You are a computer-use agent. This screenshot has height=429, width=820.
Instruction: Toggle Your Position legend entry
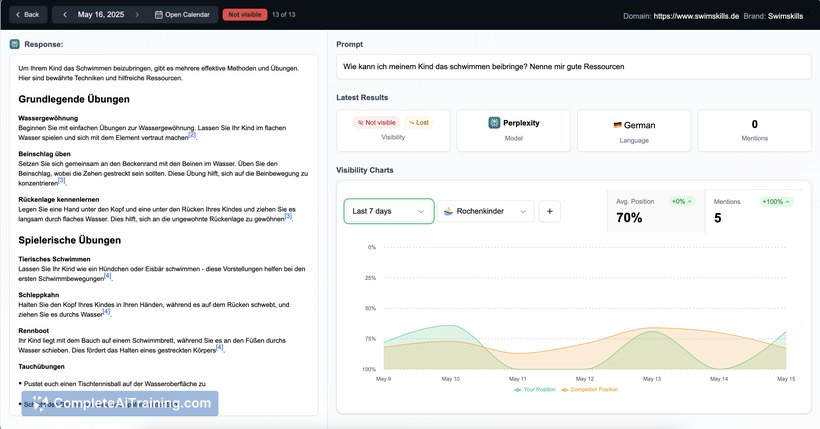(534, 390)
